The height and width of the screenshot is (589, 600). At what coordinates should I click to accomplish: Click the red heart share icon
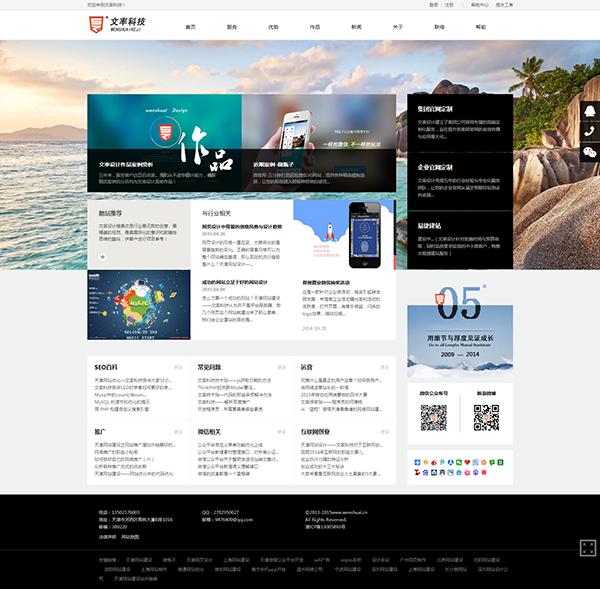pos(467,462)
